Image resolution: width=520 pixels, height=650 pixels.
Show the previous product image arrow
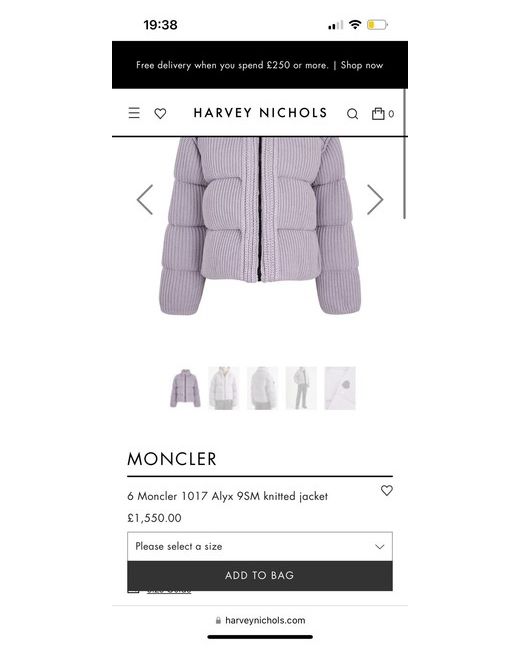click(x=145, y=200)
